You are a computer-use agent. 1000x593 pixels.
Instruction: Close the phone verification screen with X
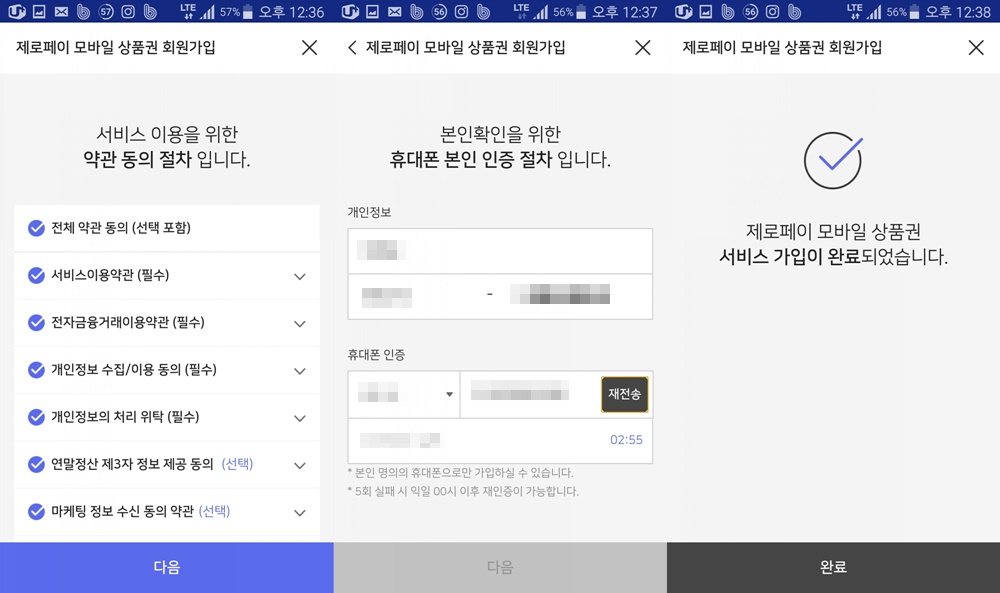point(643,47)
